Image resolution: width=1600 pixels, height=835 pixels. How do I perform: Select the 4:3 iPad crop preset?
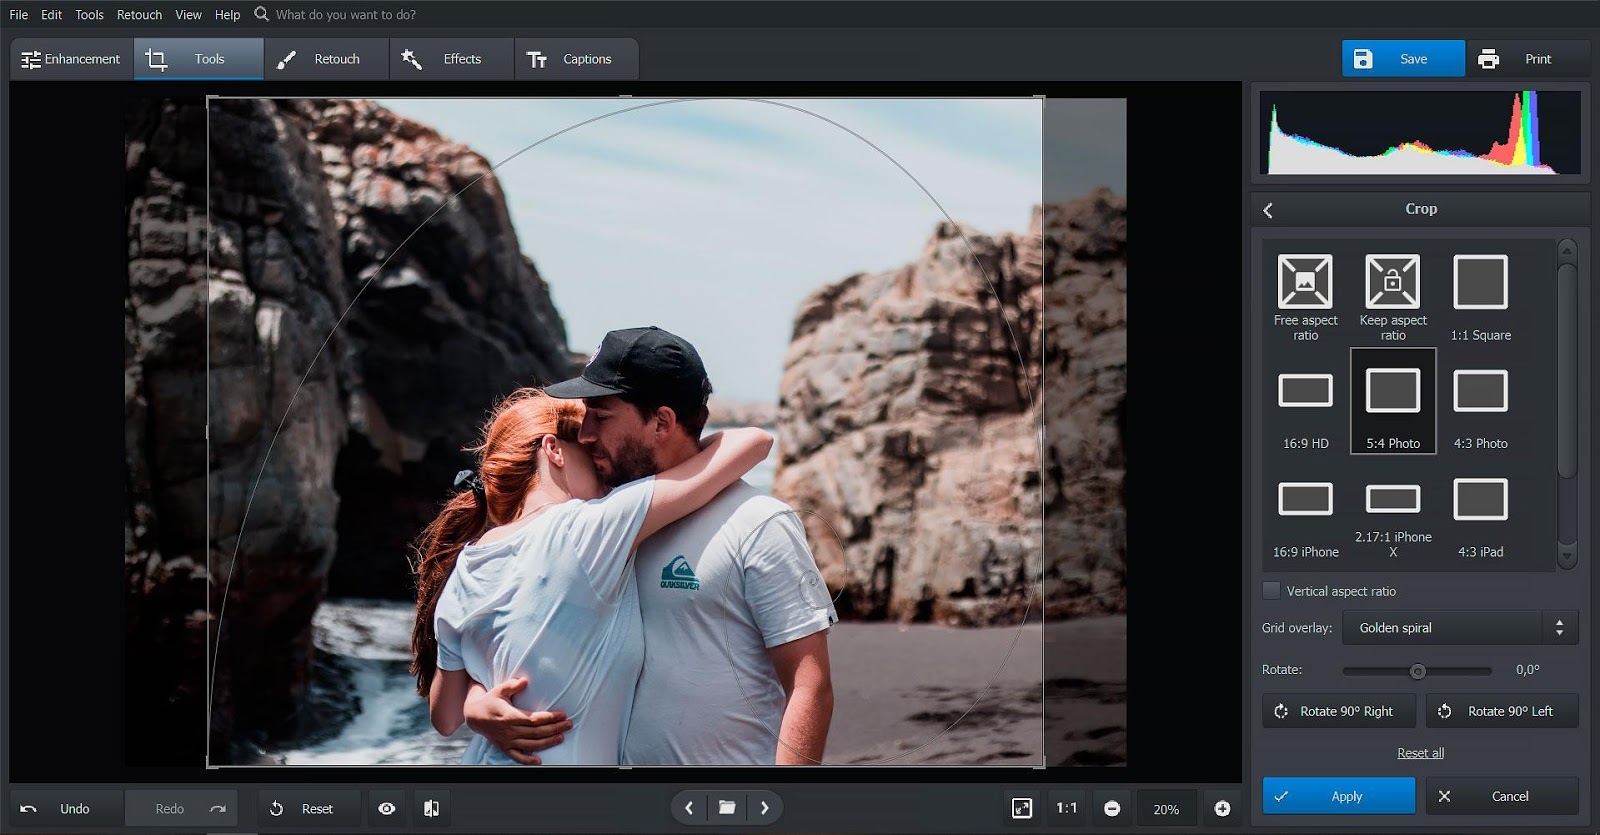(x=1480, y=500)
